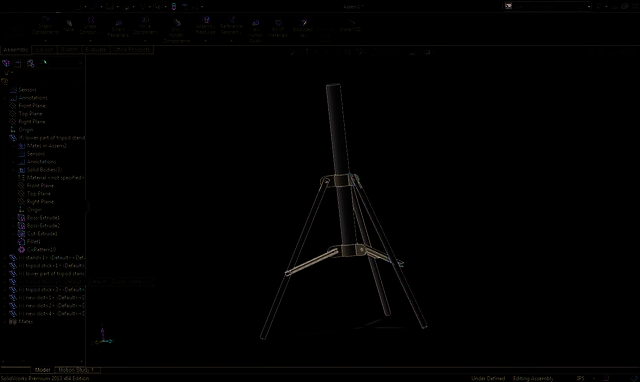Choose the Move Component tool
Screen dimensions: 640x382
(x=145, y=26)
